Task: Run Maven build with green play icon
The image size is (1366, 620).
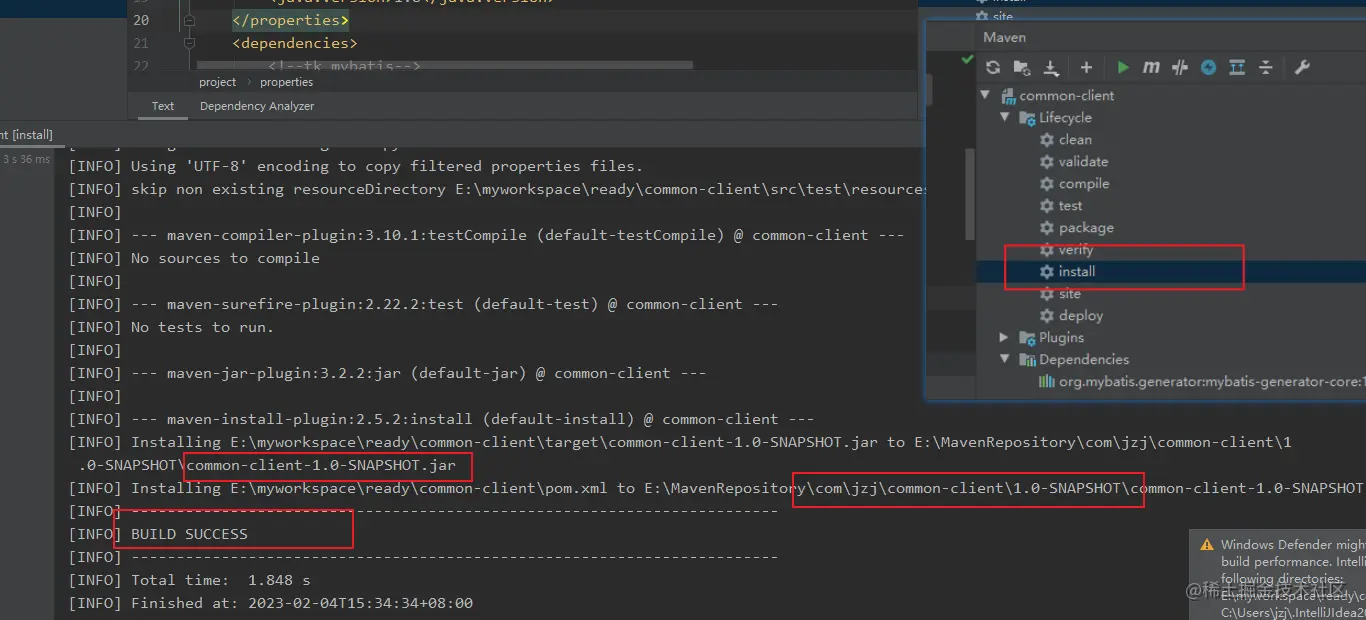Action: (x=1123, y=67)
